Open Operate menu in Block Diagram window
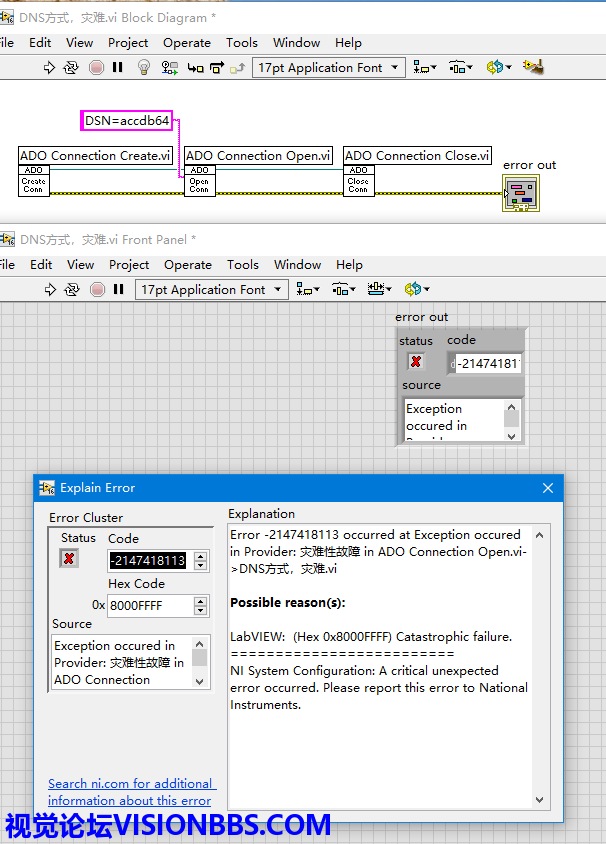Viewport: 606px width, 844px height. tap(187, 43)
